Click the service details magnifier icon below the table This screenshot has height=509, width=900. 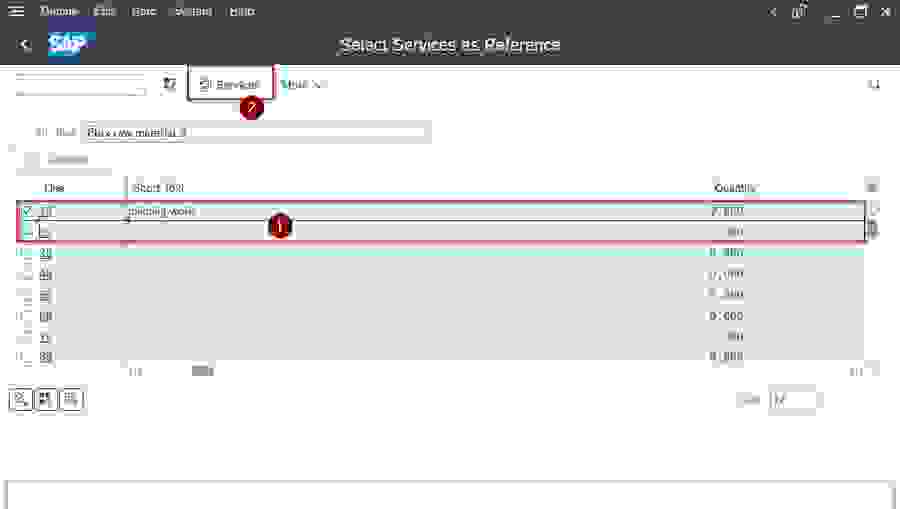[20, 400]
